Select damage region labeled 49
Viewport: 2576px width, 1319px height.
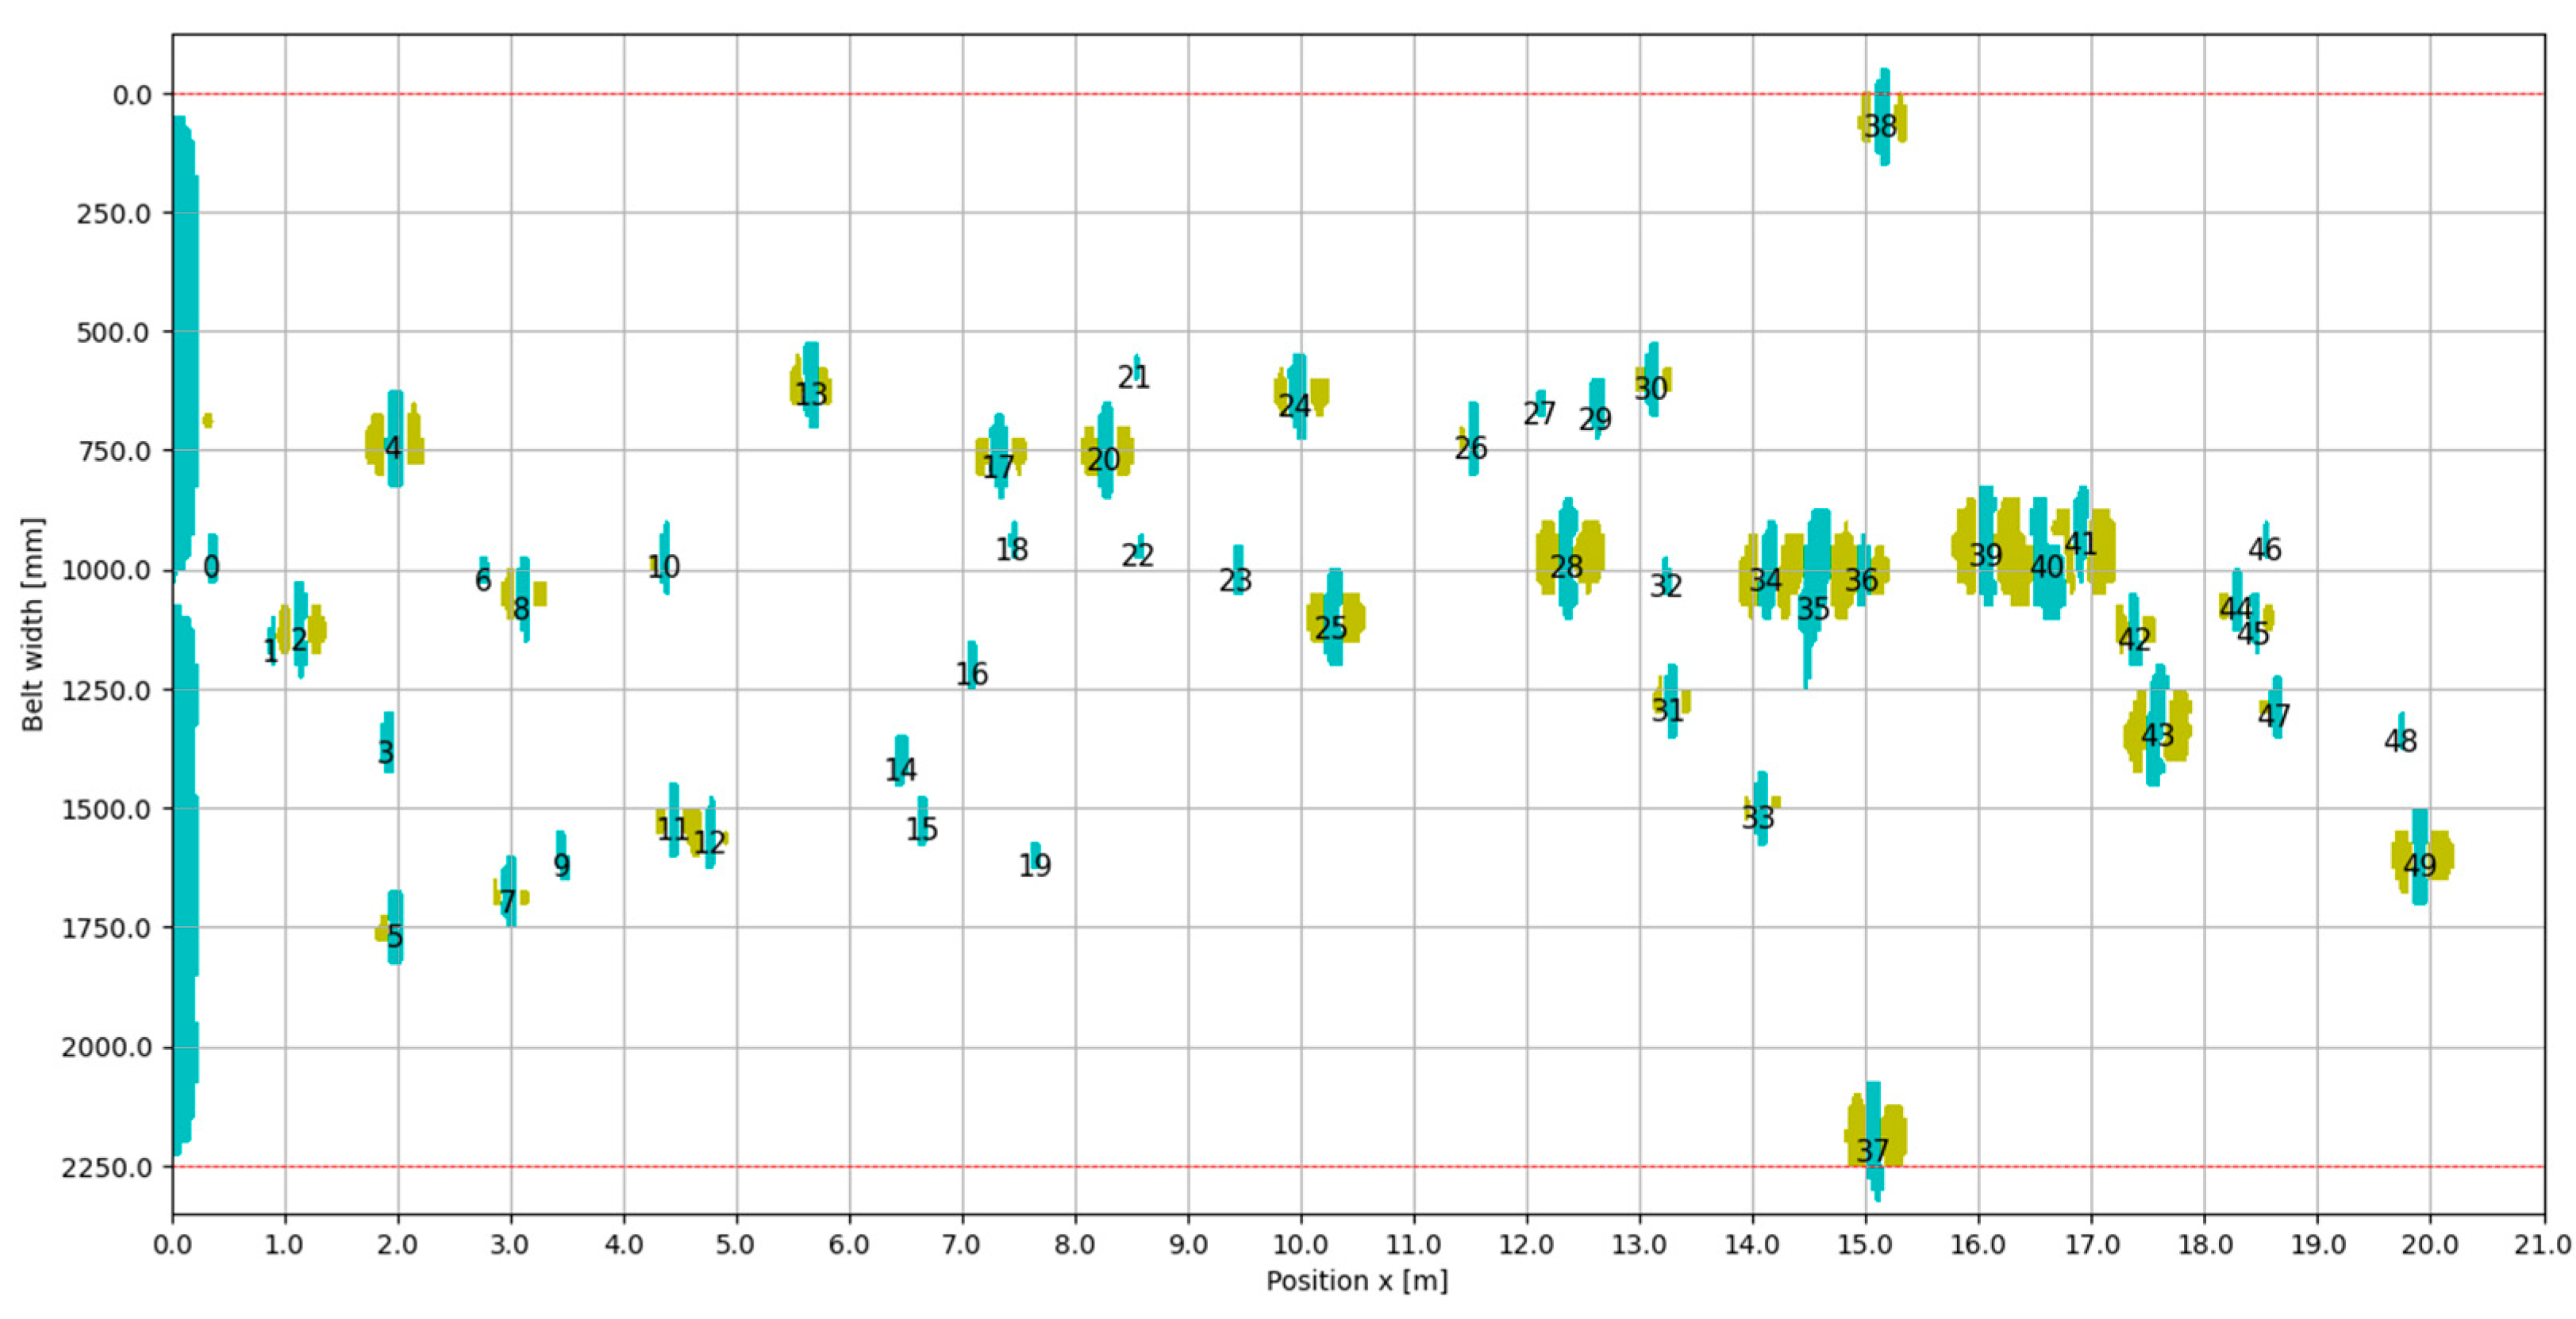coord(2420,856)
